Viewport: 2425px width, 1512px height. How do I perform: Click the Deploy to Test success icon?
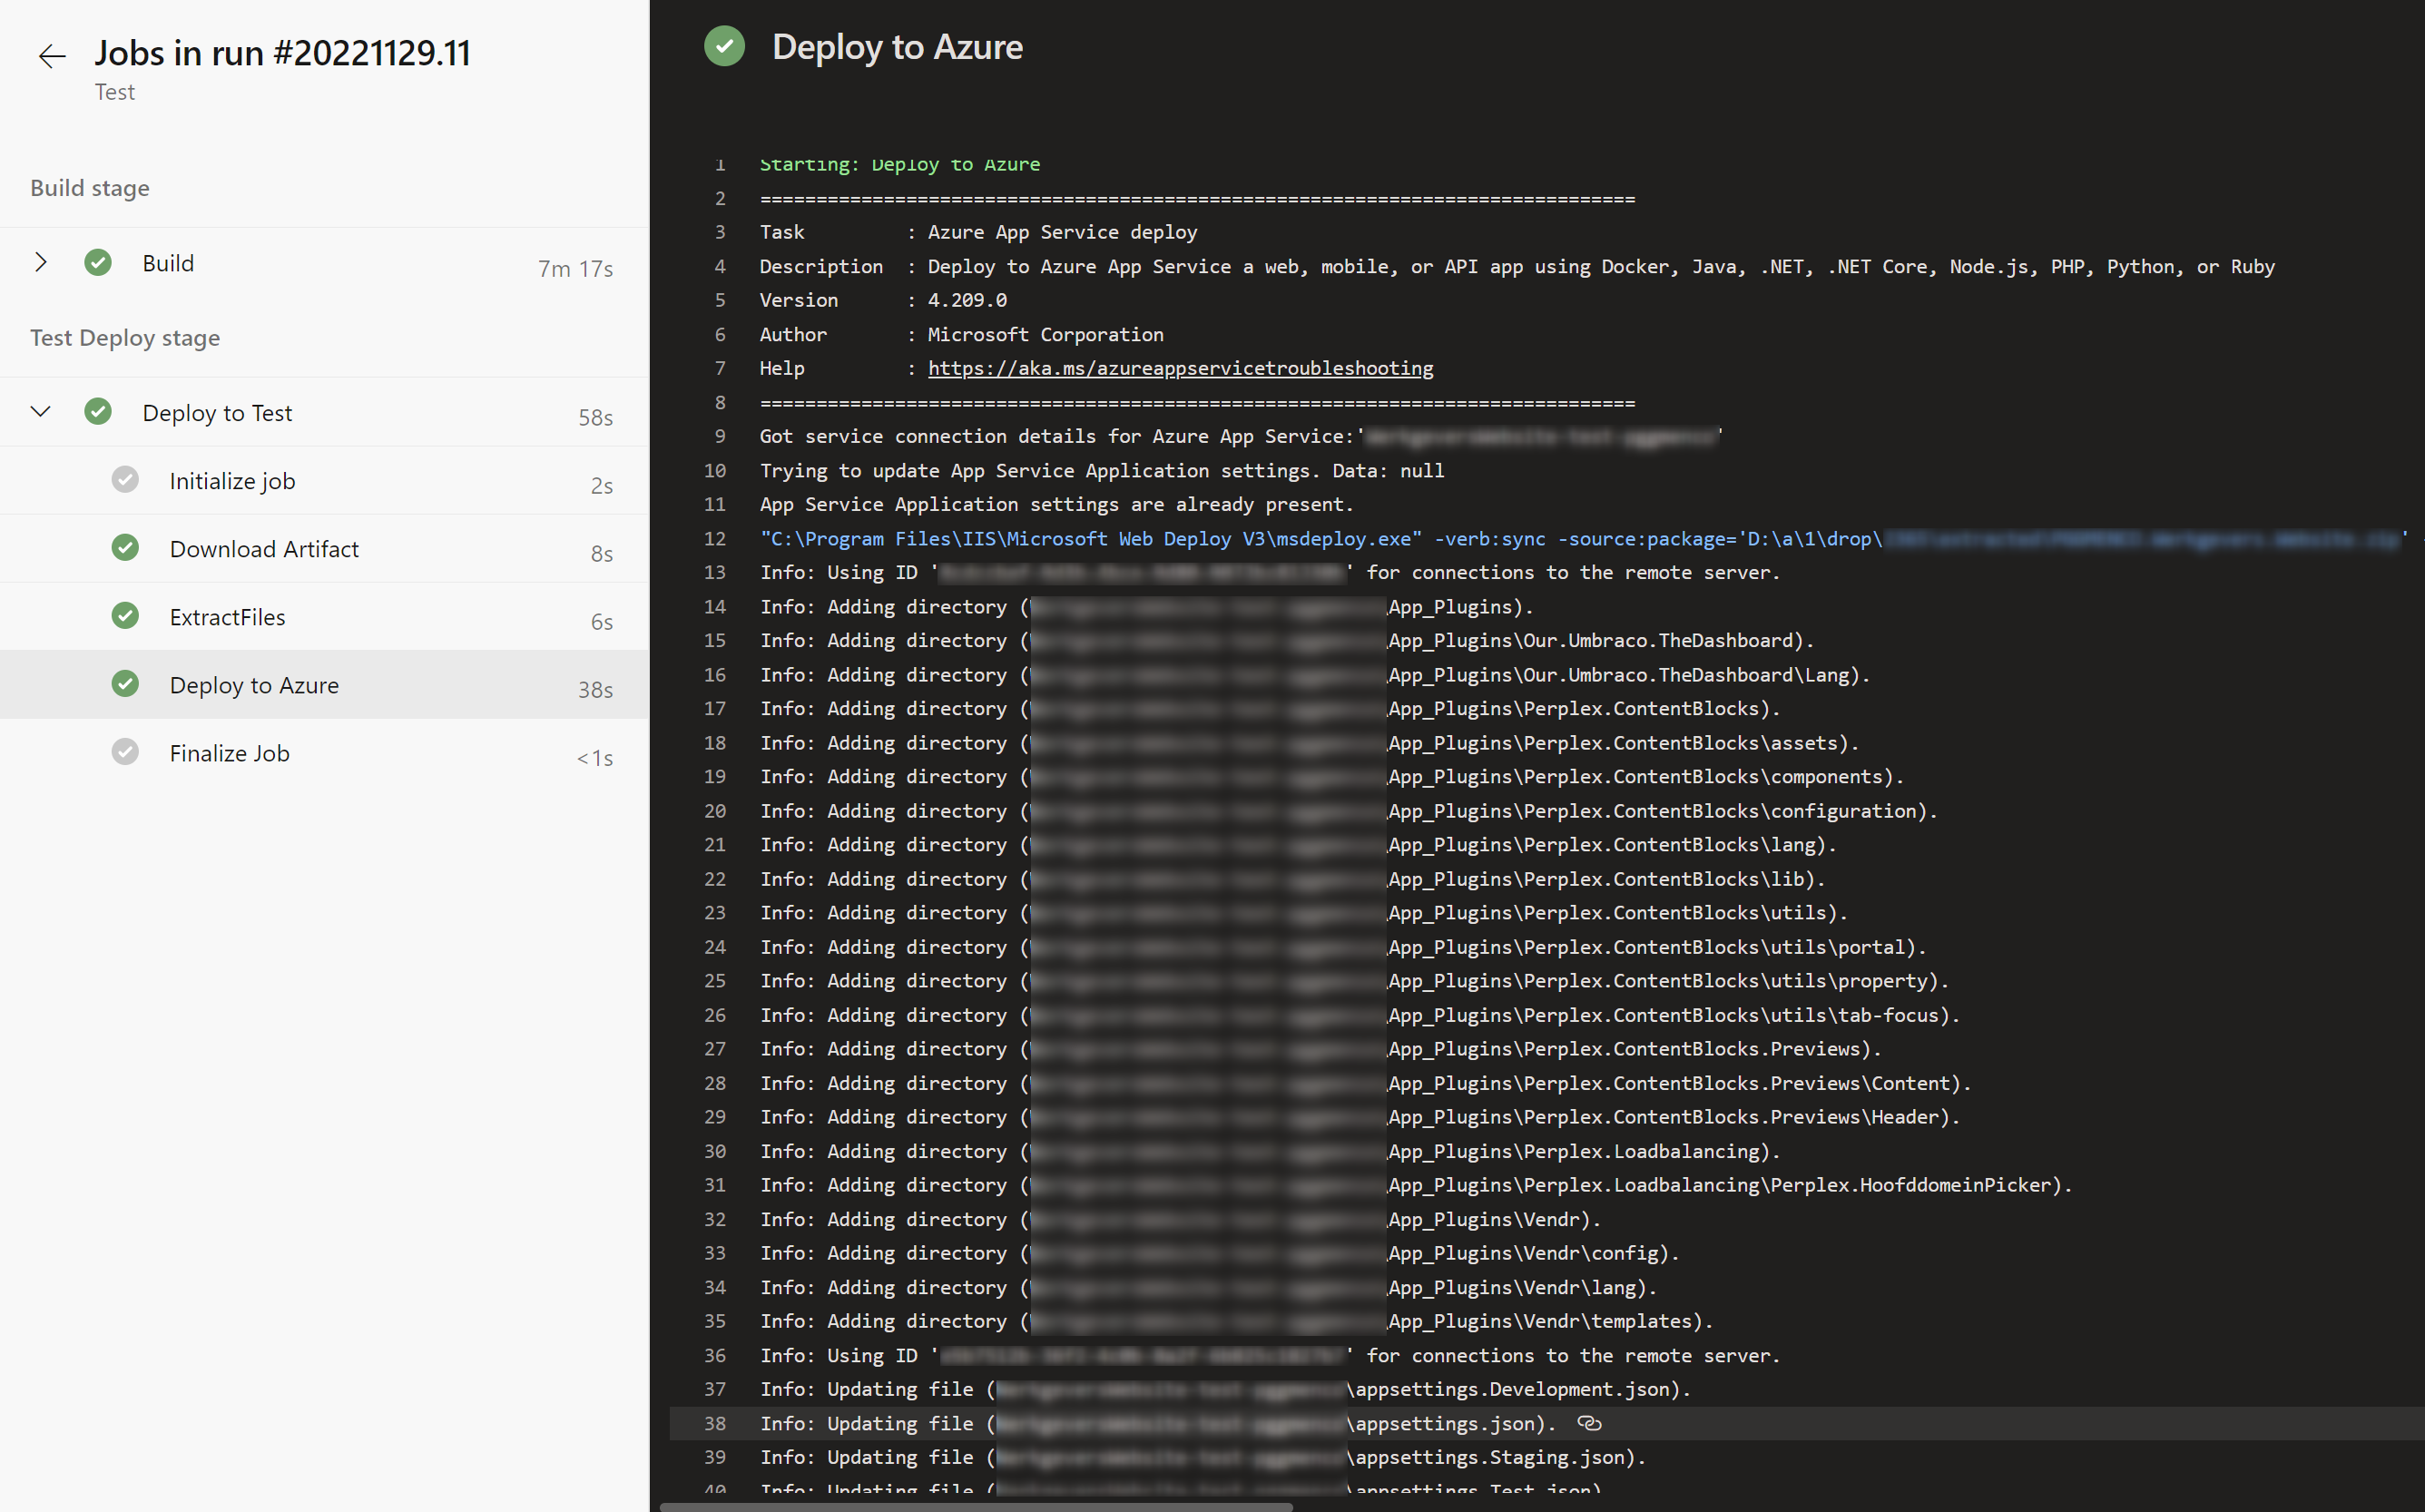point(98,412)
